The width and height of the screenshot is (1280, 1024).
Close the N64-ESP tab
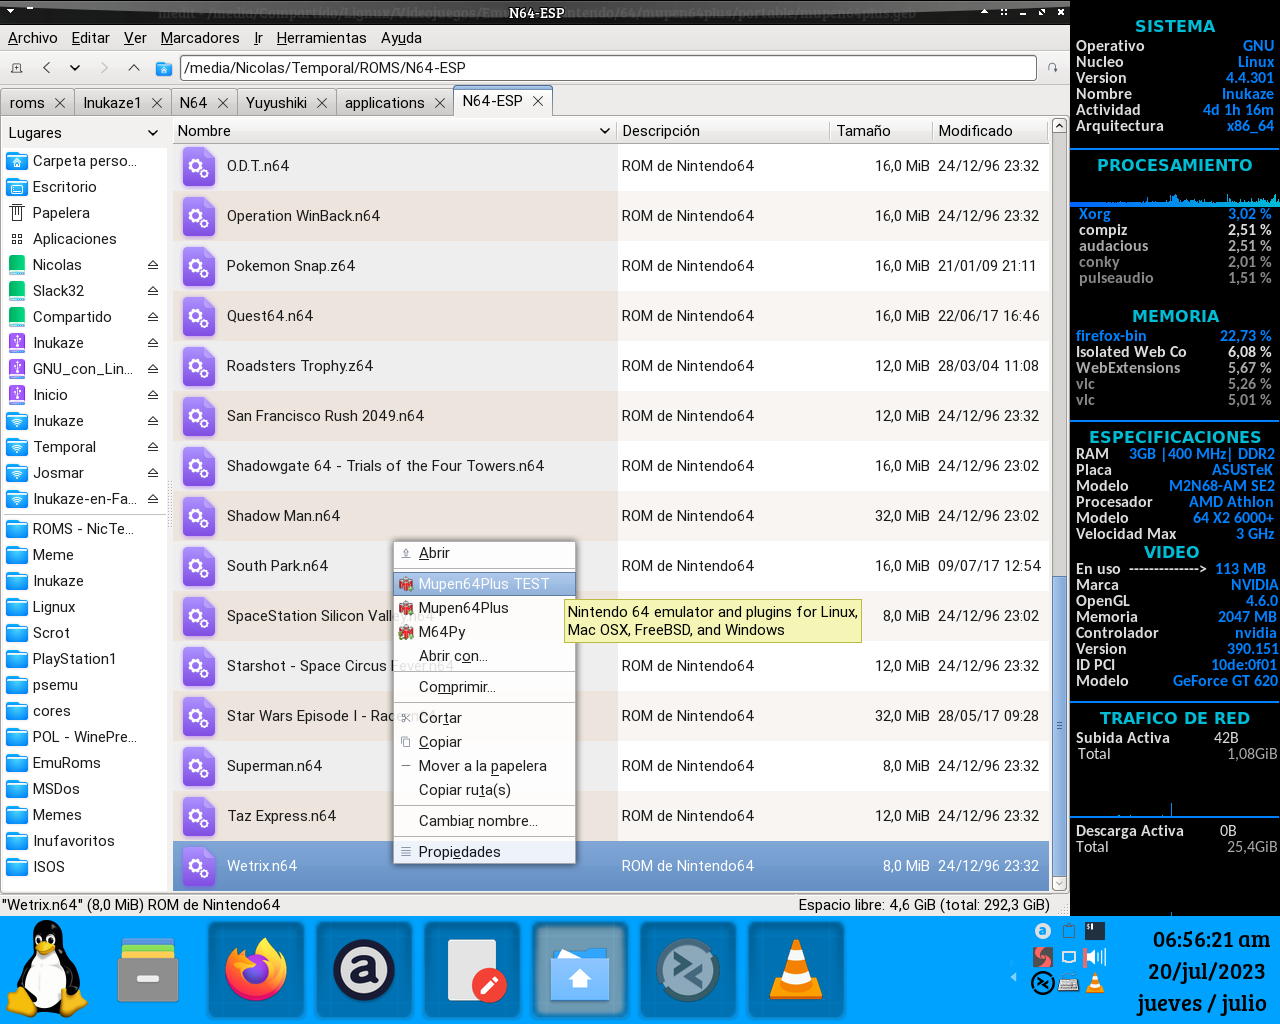pyautogui.click(x=538, y=101)
